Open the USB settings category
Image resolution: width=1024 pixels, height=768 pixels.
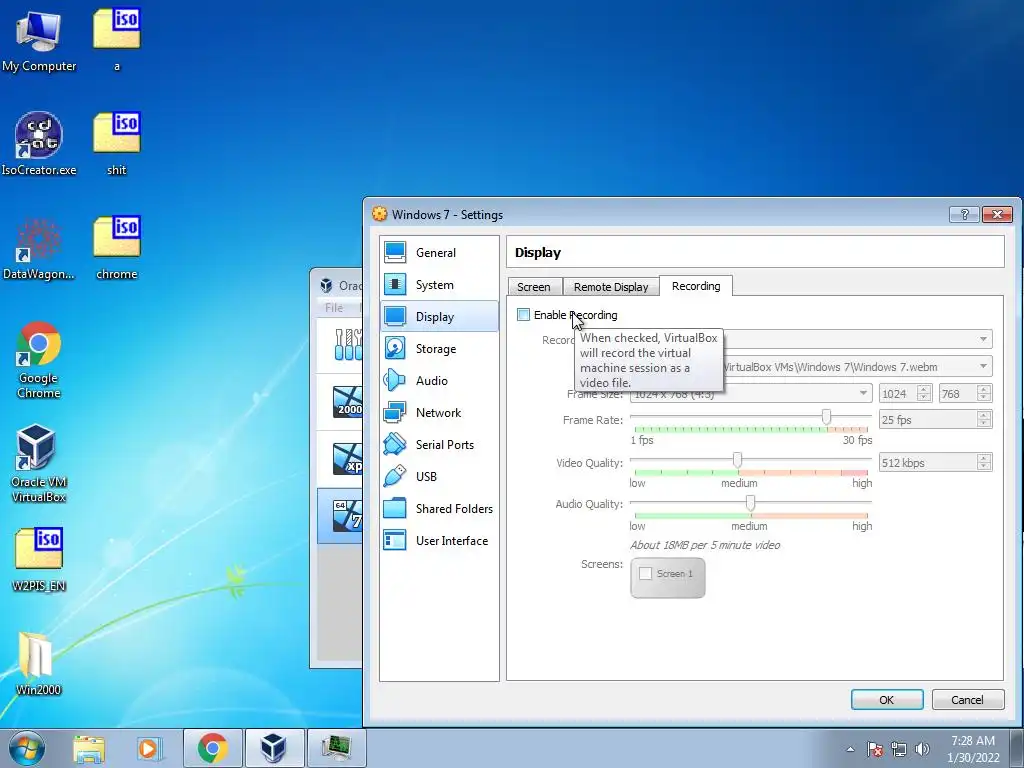(x=439, y=477)
